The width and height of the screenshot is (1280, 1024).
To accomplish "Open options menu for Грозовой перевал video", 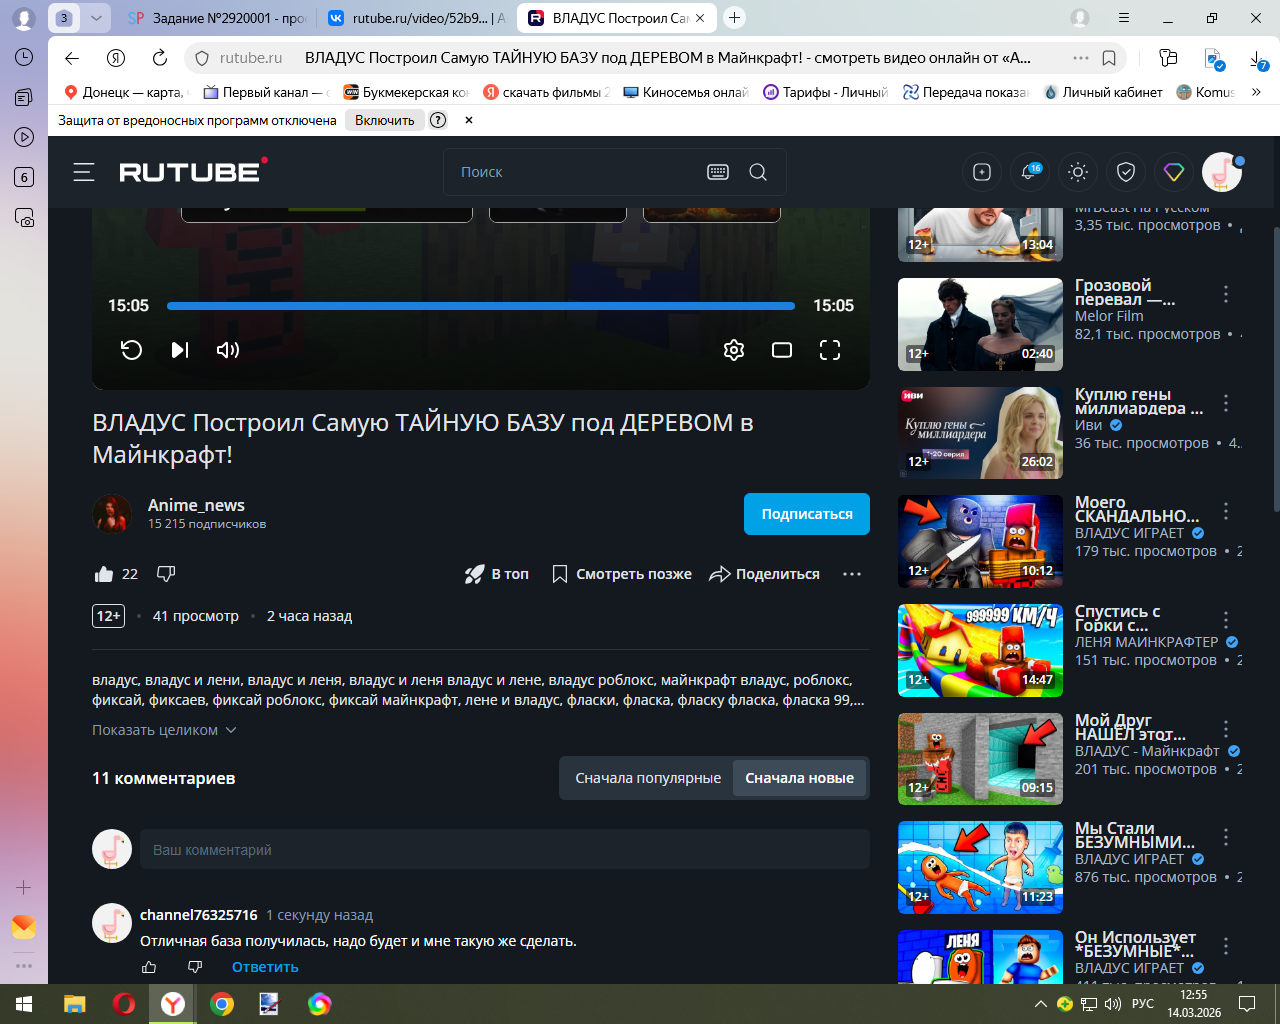I will pos(1226,294).
